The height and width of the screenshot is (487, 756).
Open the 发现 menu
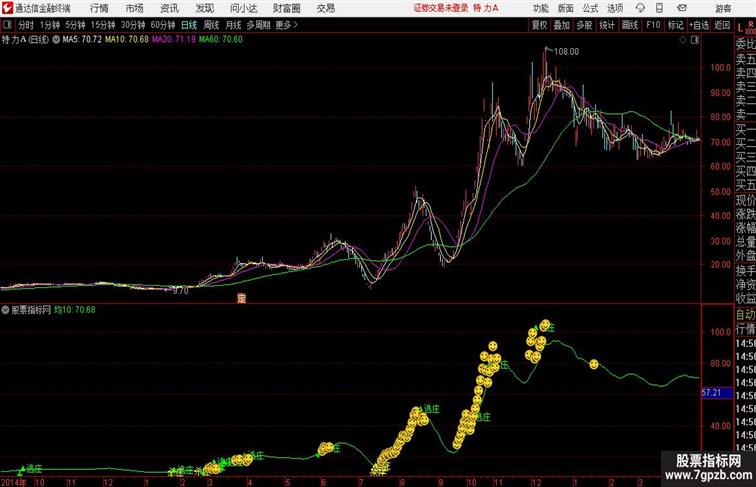pos(204,8)
